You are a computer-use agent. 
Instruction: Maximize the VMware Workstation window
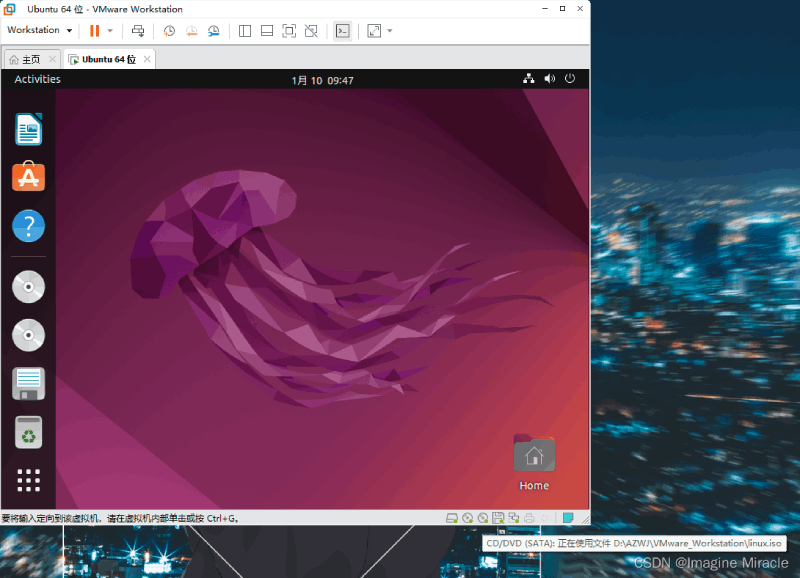coord(562,9)
